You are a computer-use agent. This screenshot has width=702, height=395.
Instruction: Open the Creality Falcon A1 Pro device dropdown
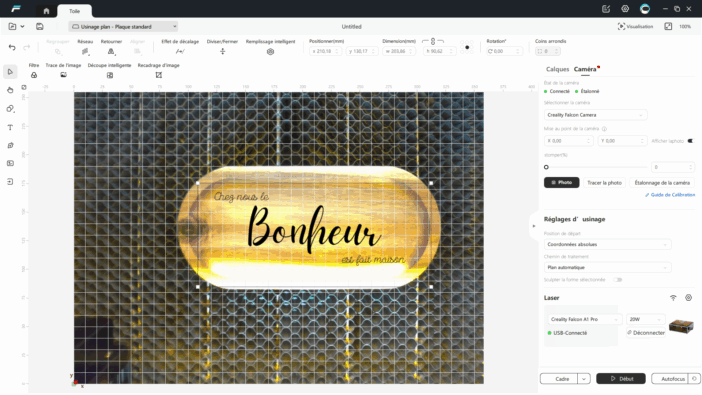[584, 319]
